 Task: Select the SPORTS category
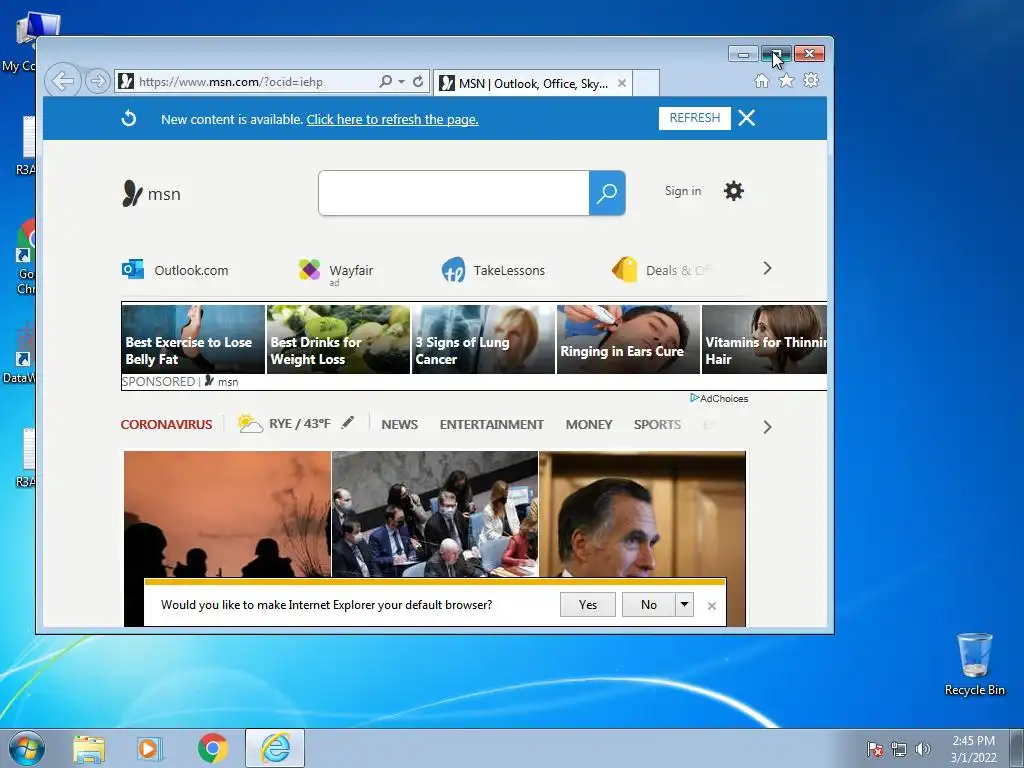click(658, 424)
